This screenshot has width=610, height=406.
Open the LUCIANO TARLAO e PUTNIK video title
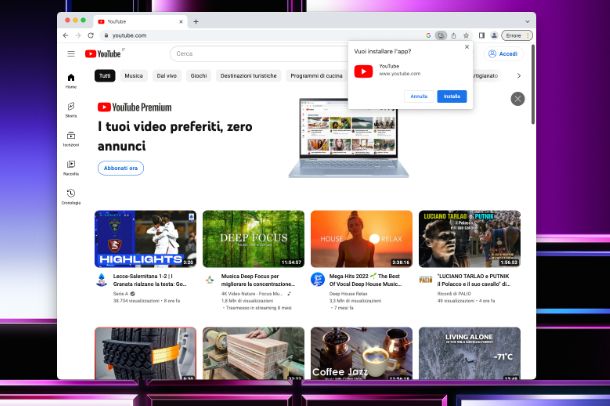tap(473, 280)
